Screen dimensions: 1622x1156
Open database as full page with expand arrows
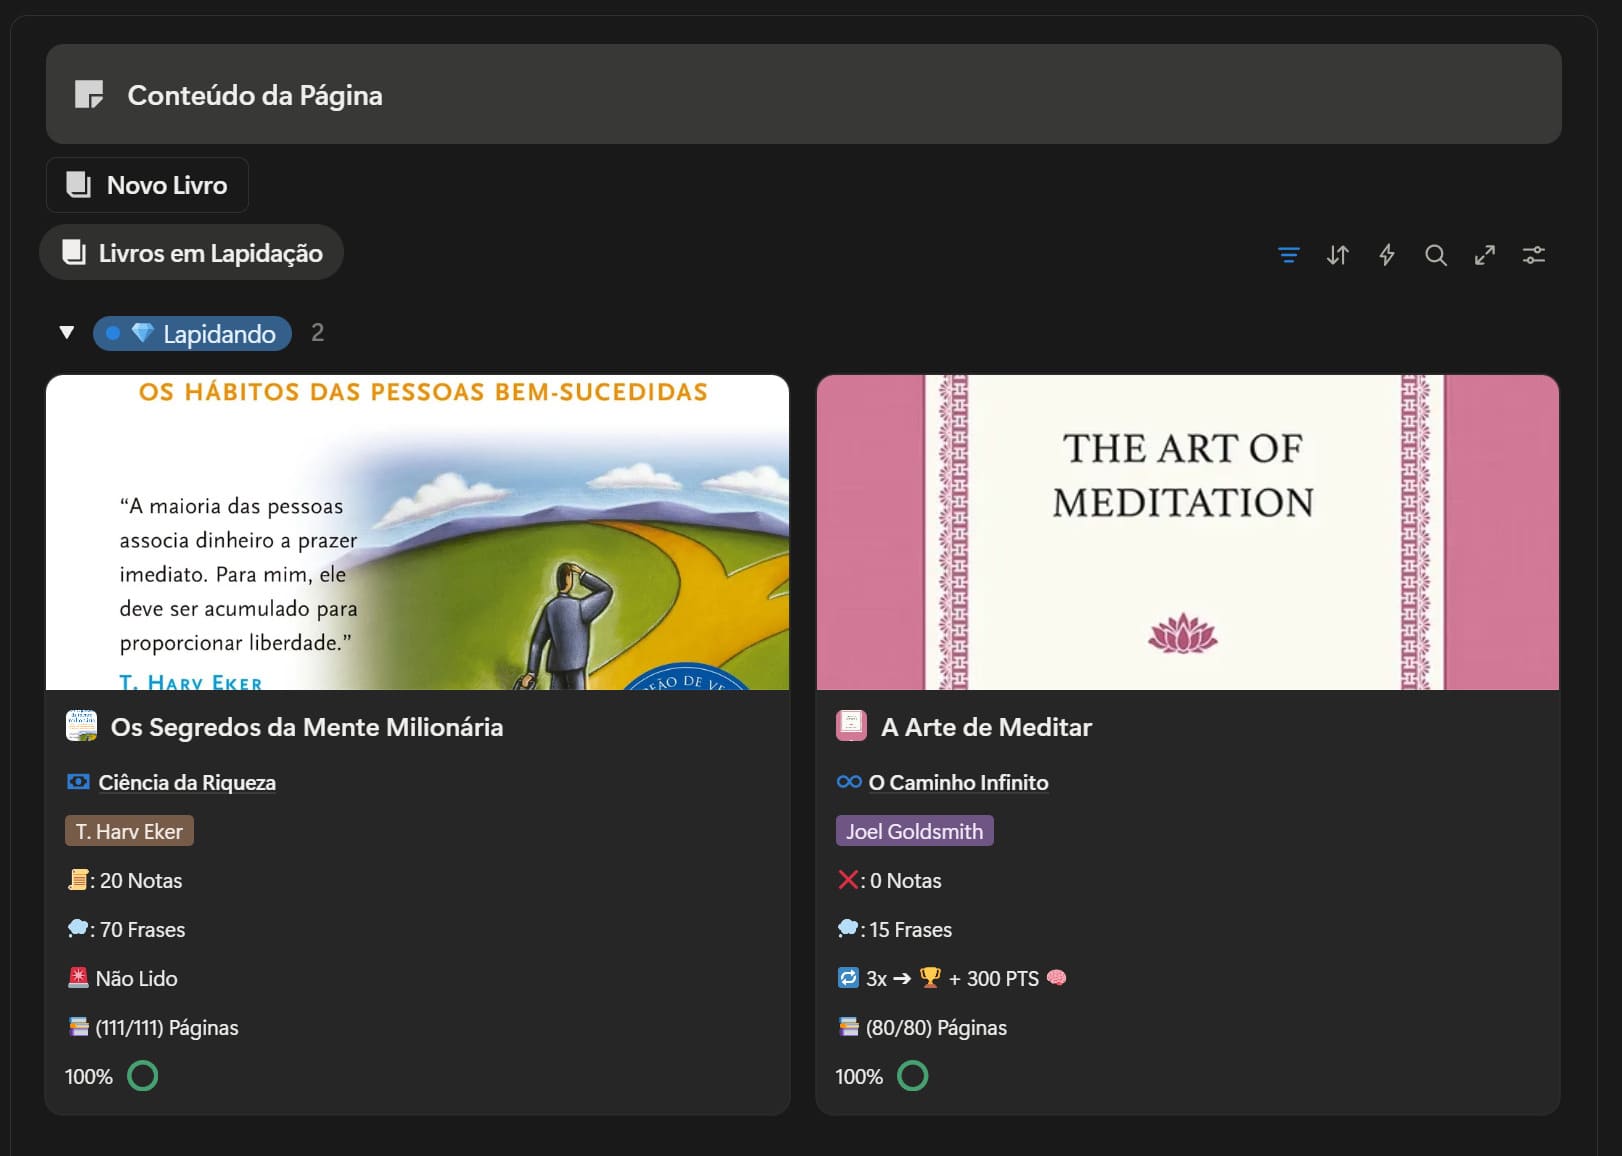pyautogui.click(x=1485, y=255)
